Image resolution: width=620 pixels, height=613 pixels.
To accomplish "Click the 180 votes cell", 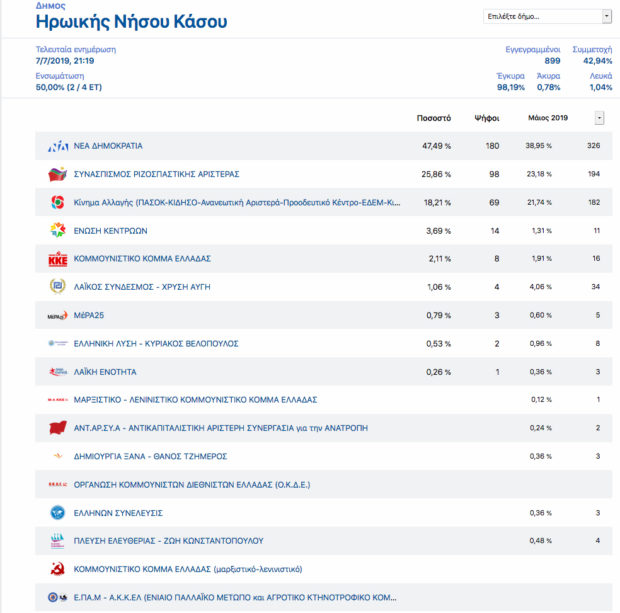I will pos(492,146).
